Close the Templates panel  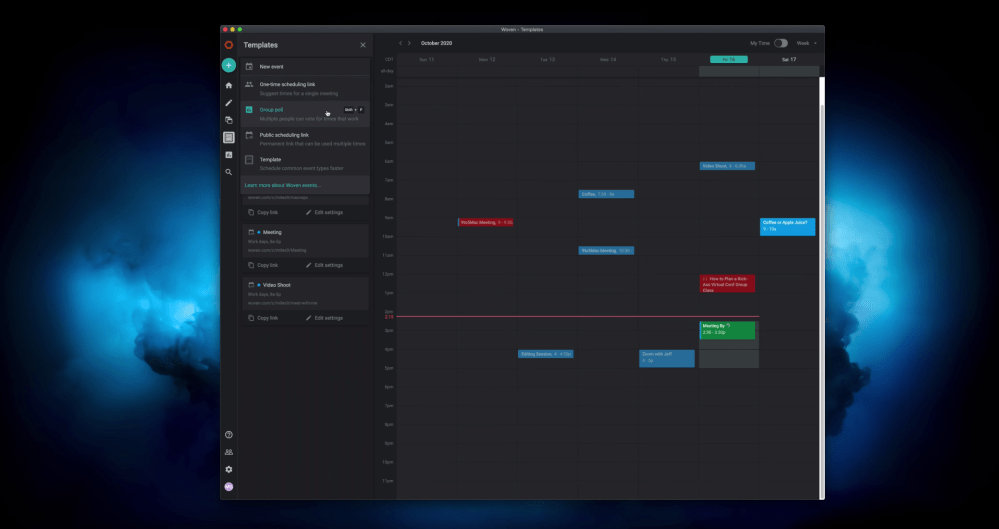tap(363, 45)
